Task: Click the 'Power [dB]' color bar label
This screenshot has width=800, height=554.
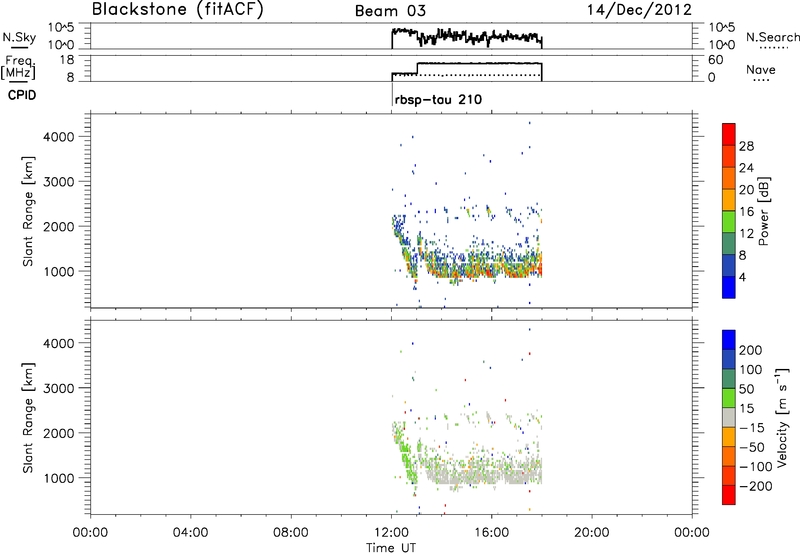Action: click(763, 211)
